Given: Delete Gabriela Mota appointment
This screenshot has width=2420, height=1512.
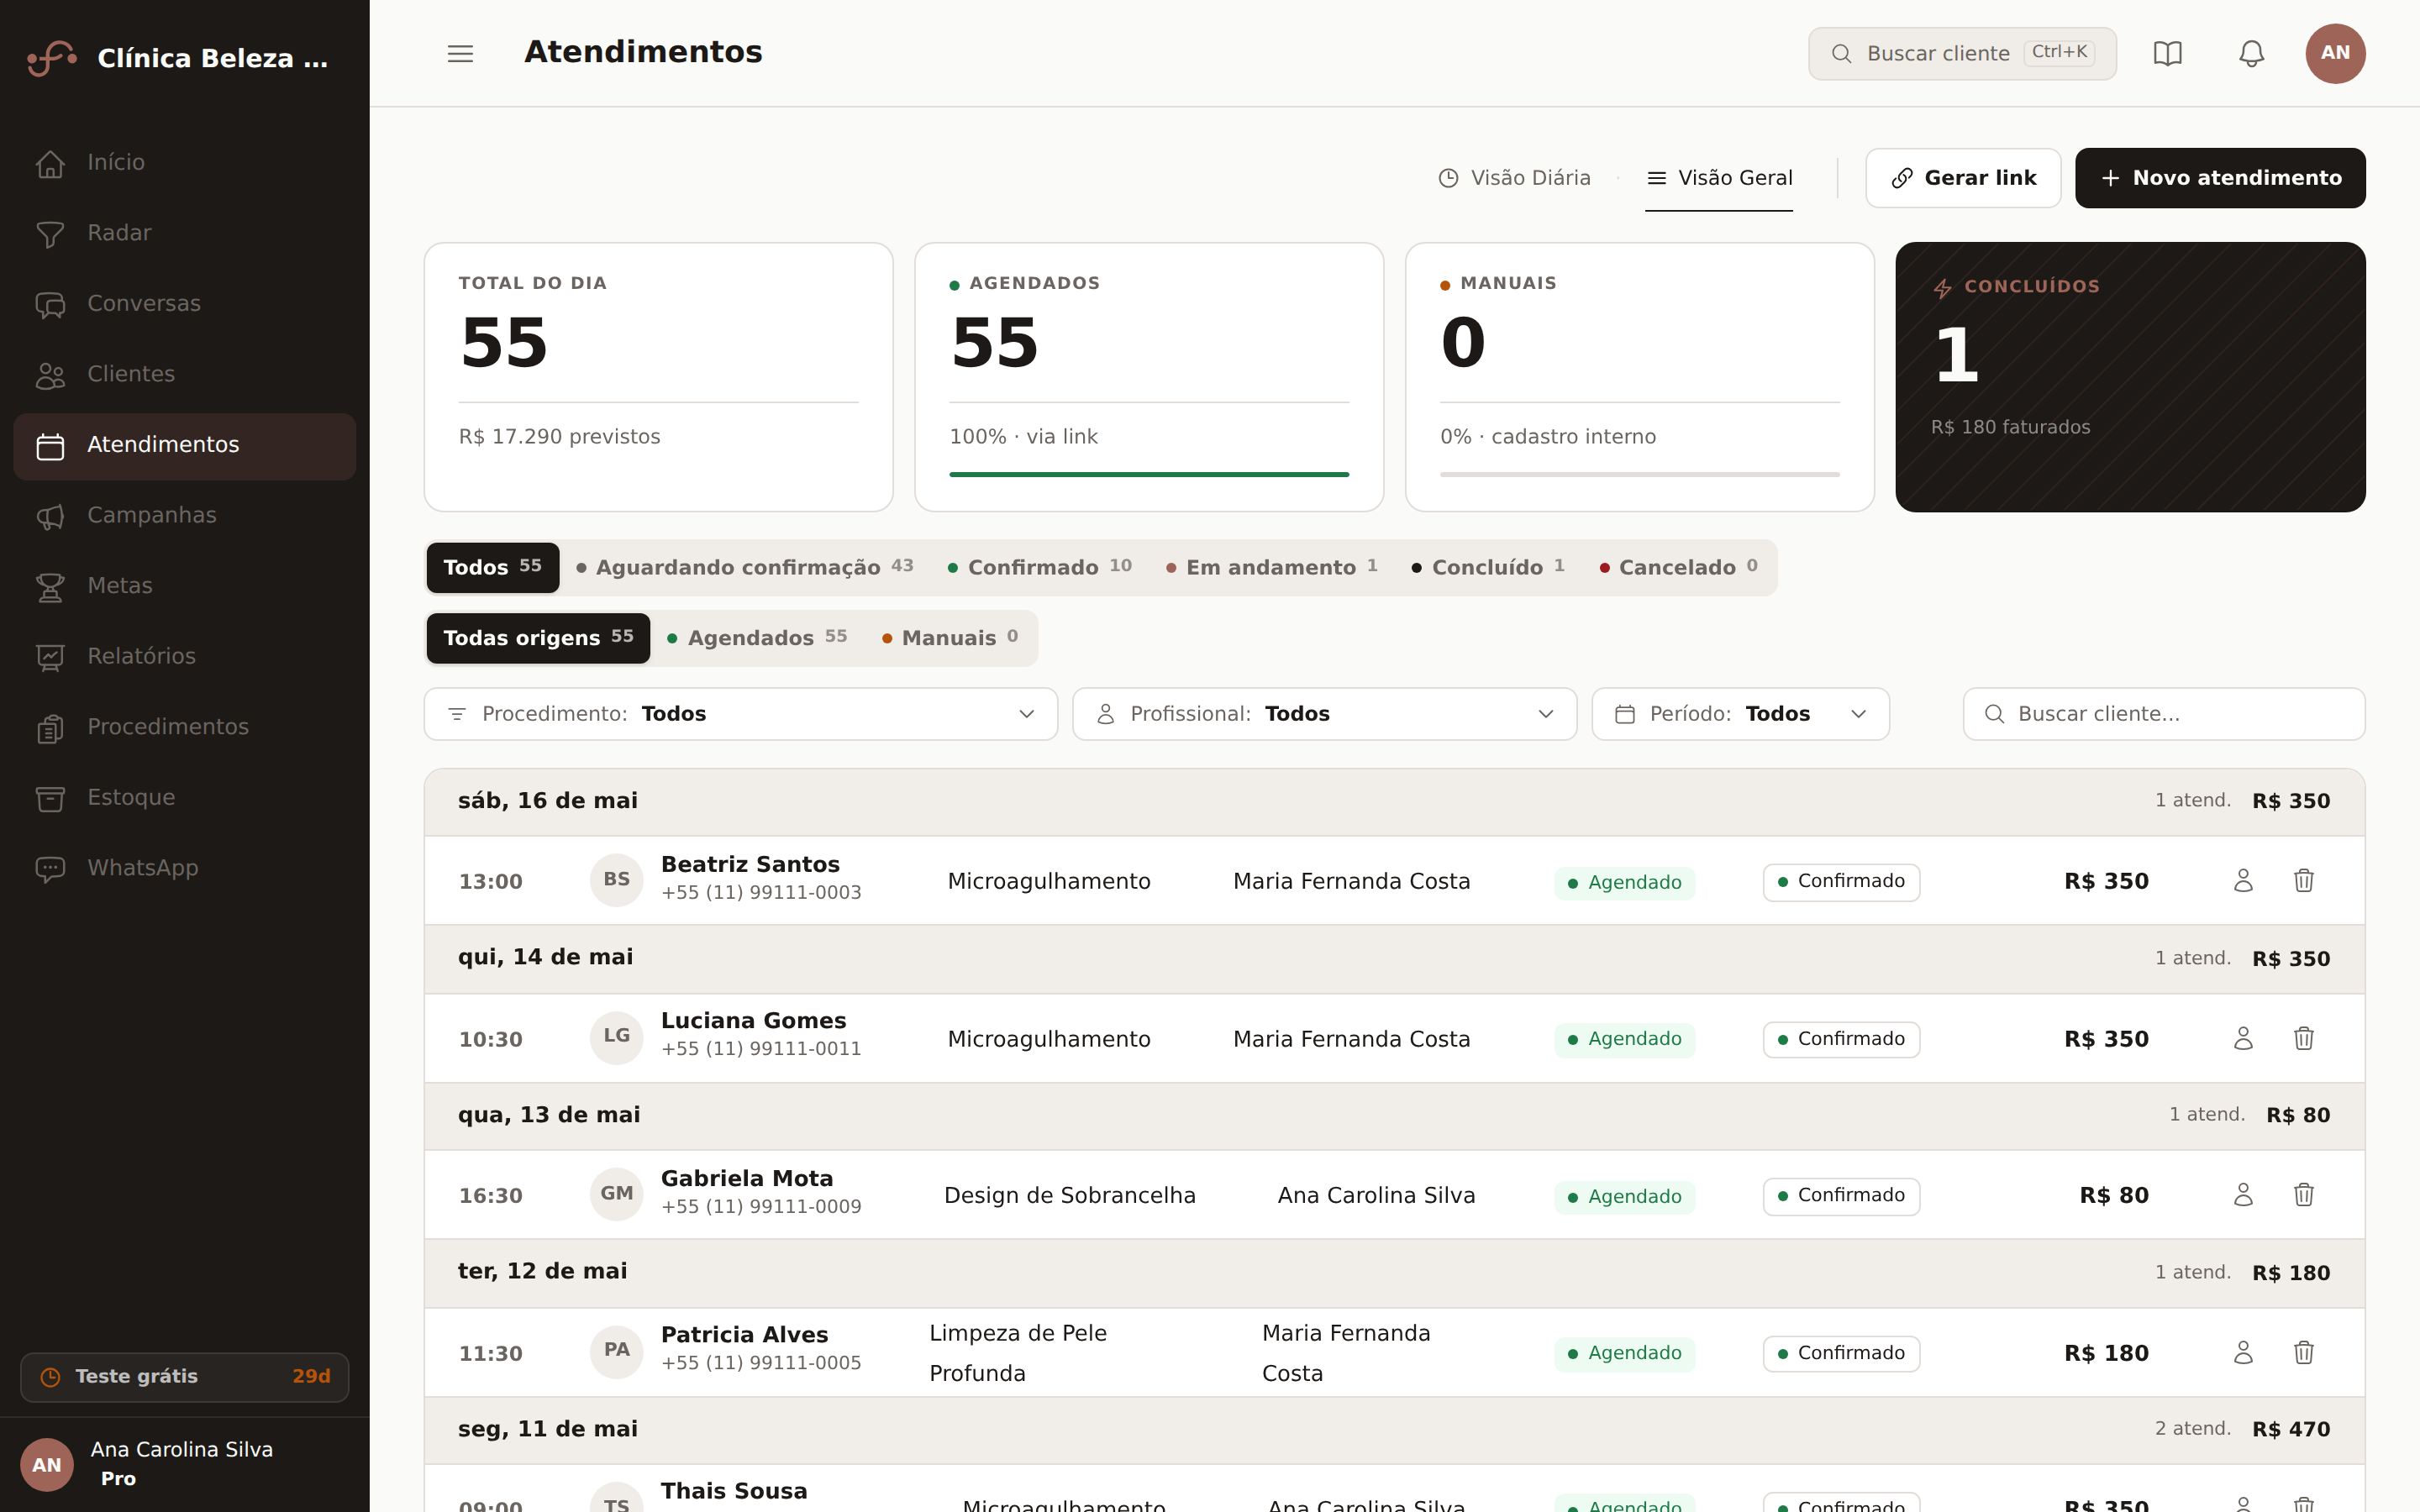Looking at the screenshot, I should (x=2304, y=1195).
